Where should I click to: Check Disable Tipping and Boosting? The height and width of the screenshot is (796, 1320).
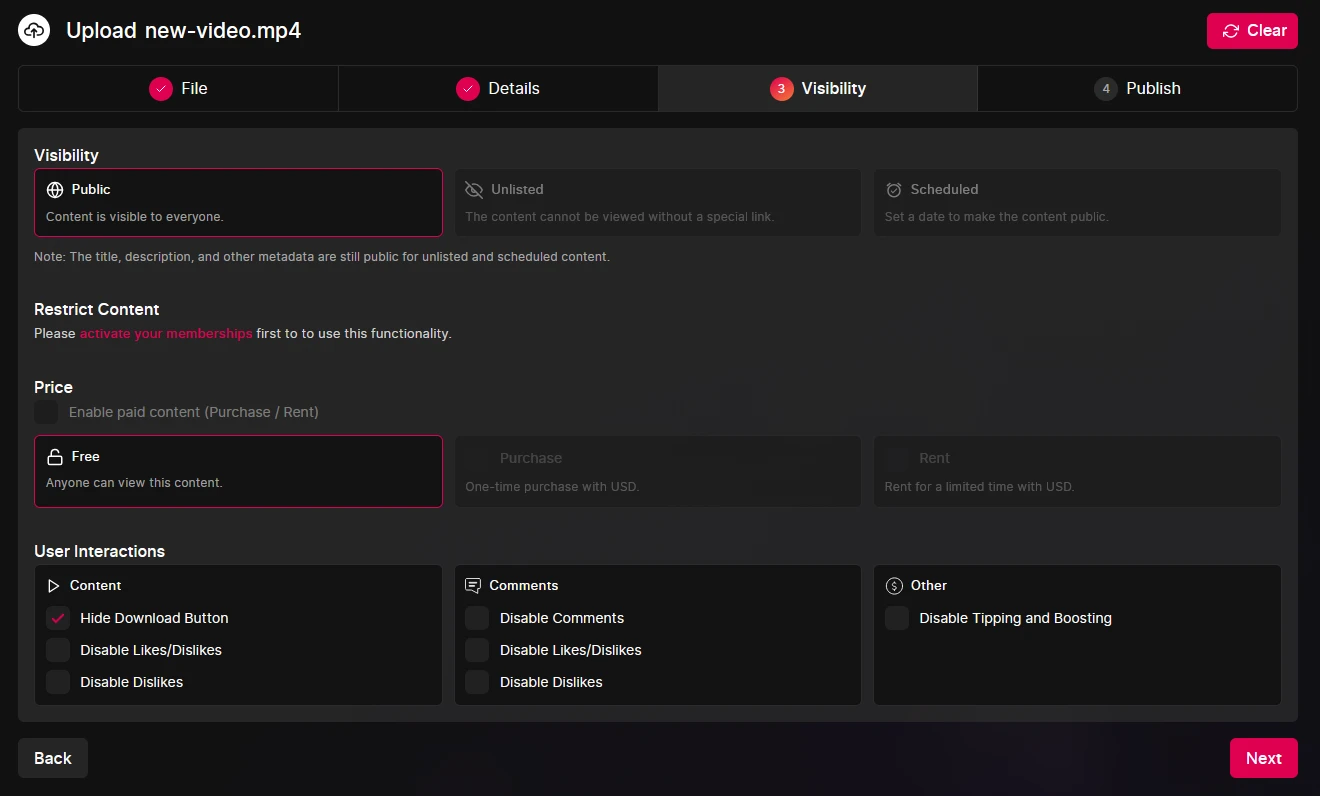pos(897,618)
